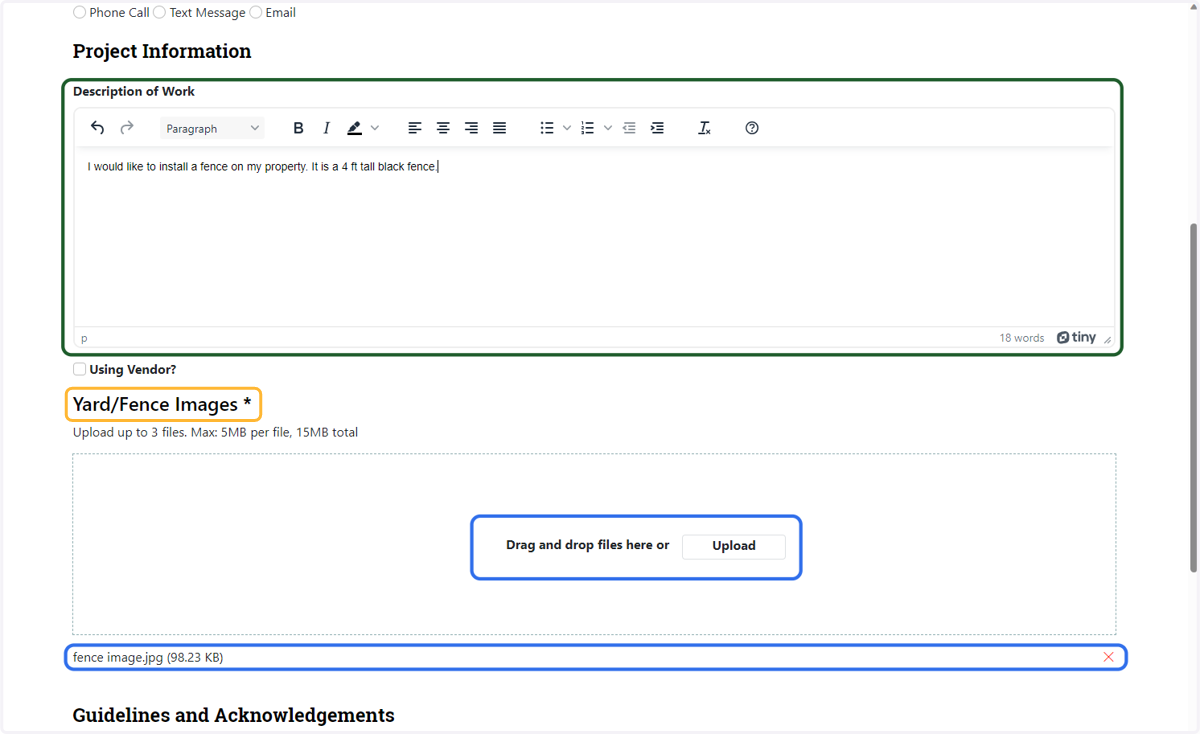Screen dimensions: 1200x734
Task: Toggle italic formatting
Action: point(326,128)
